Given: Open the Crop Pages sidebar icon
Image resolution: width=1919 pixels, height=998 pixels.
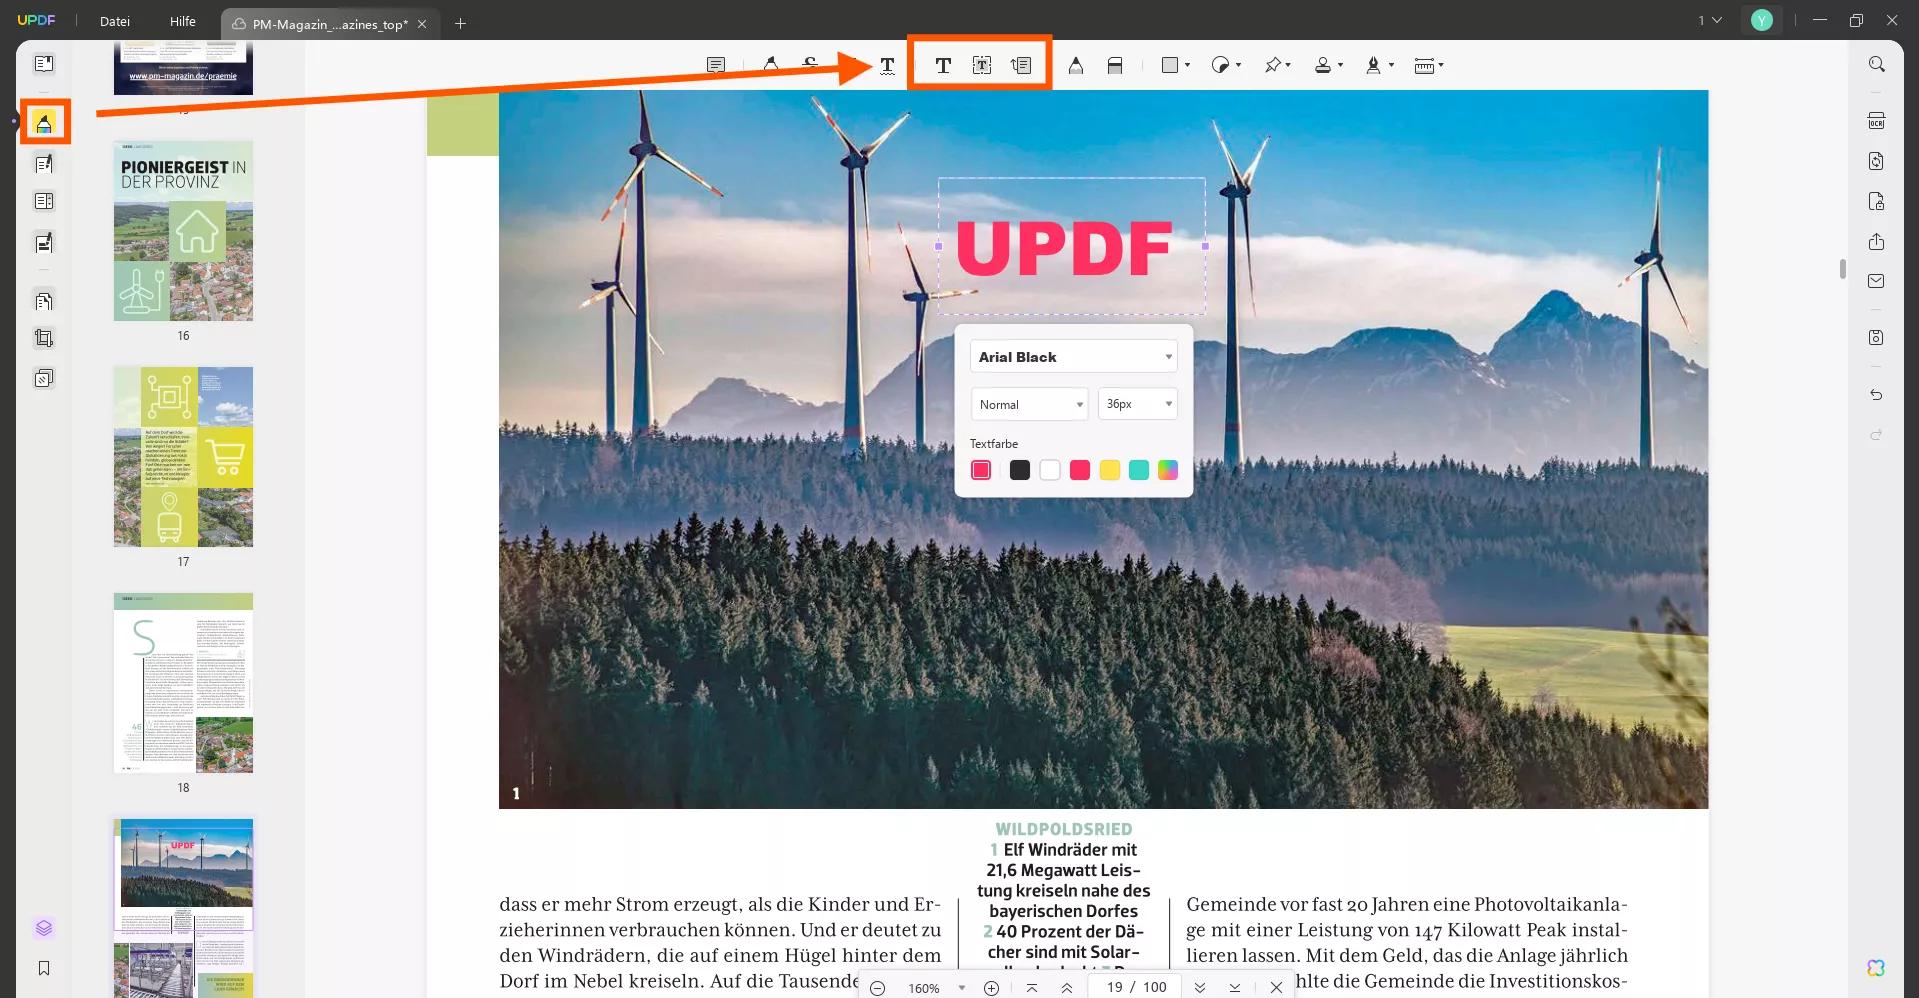Looking at the screenshot, I should 44,339.
